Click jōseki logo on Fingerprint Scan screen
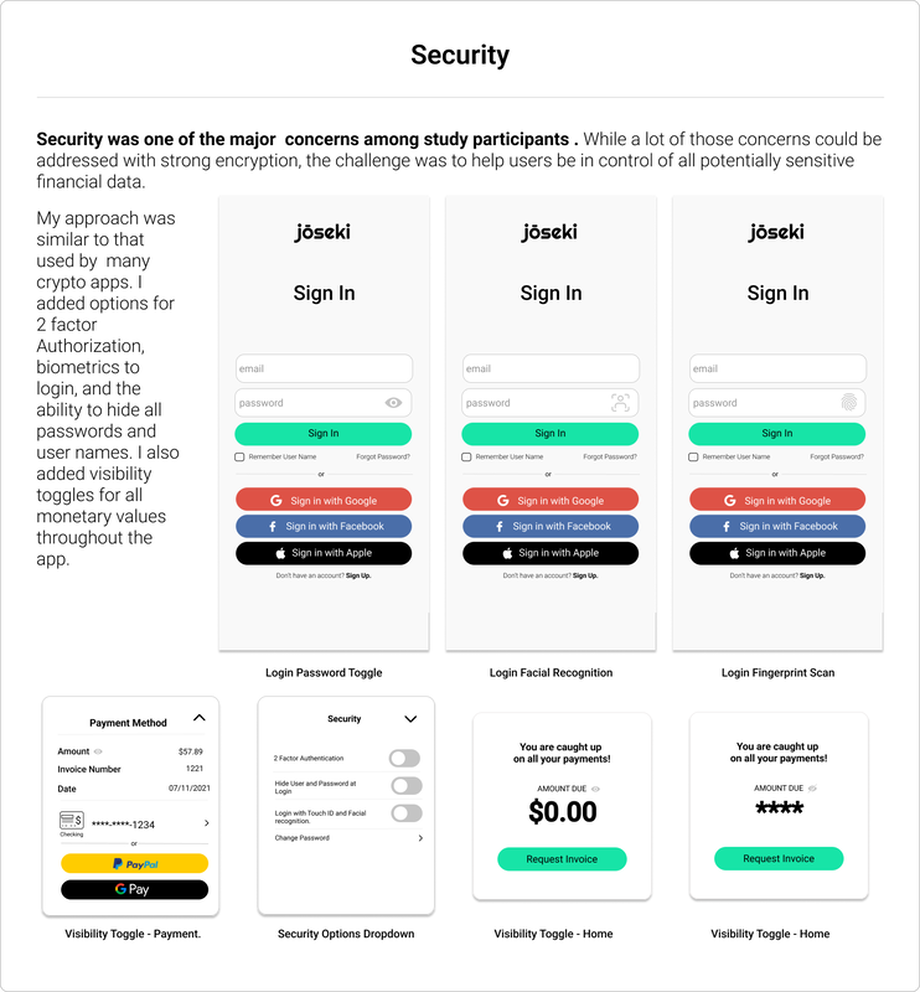The width and height of the screenshot is (920, 992). (777, 232)
